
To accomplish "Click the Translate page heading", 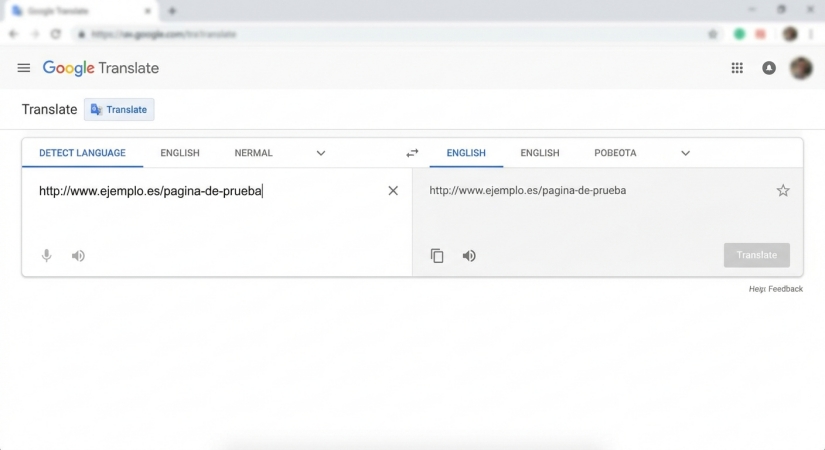I will click(49, 109).
